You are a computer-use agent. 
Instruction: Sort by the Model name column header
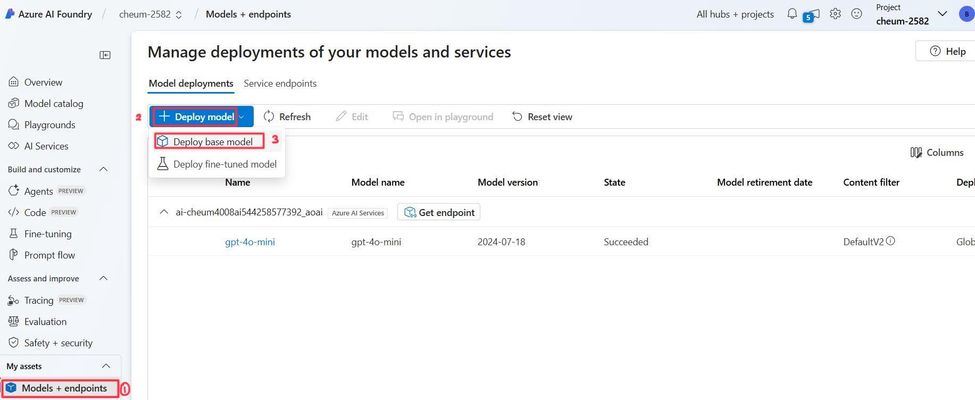point(378,182)
